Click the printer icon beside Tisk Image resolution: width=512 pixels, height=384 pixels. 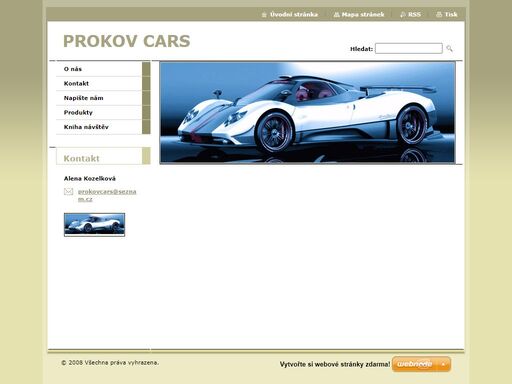tap(439, 15)
